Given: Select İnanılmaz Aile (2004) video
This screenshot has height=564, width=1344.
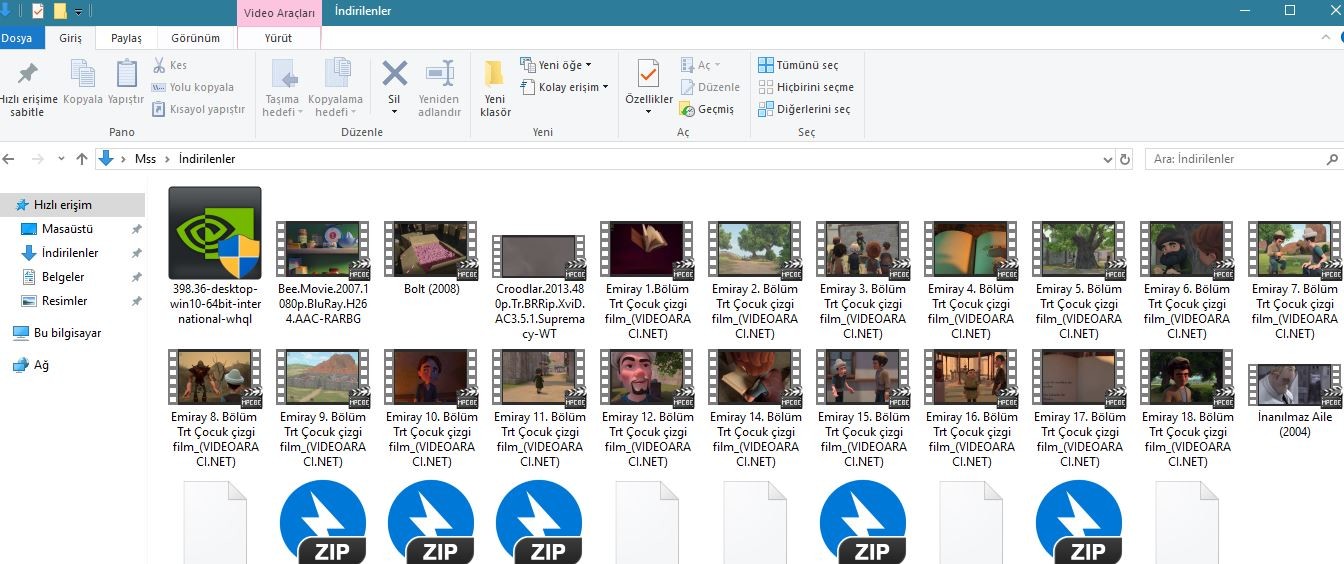Looking at the screenshot, I should pos(1294,400).
